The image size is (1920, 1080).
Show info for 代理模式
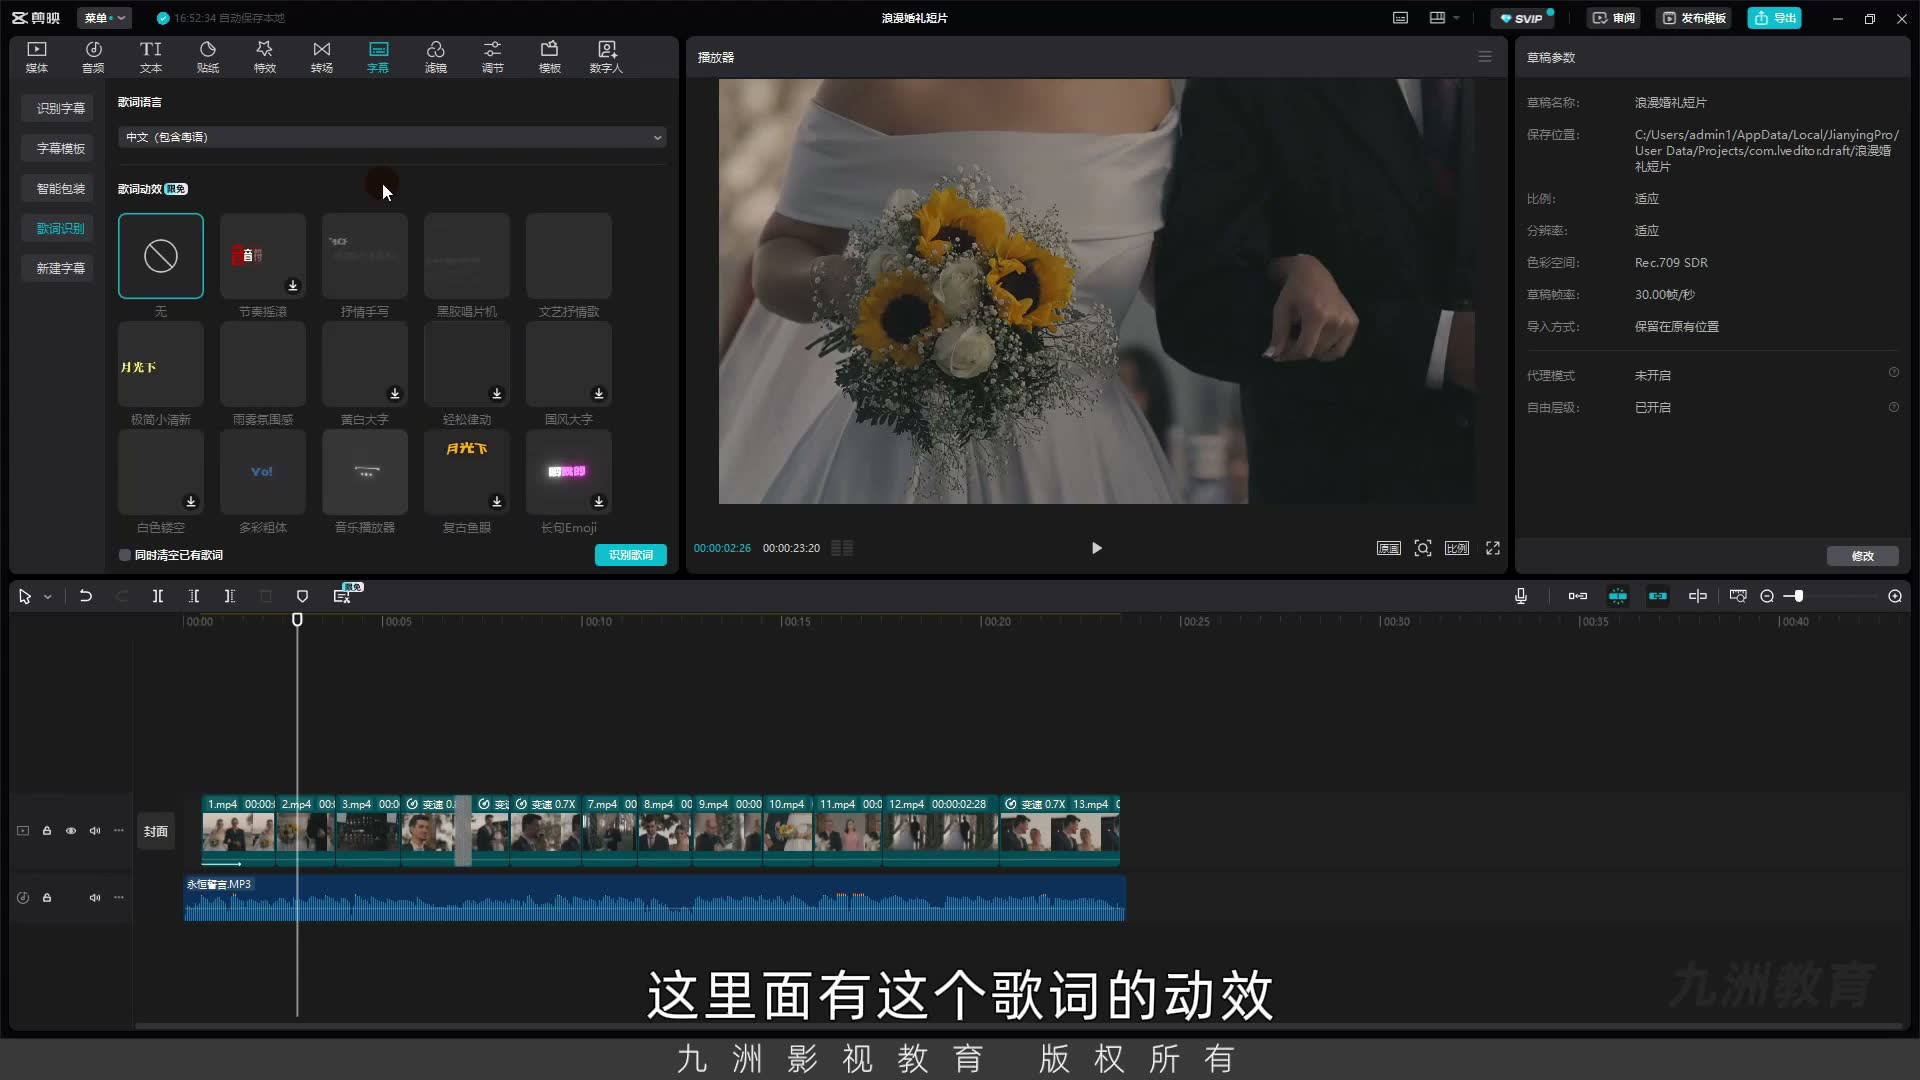click(x=1894, y=372)
